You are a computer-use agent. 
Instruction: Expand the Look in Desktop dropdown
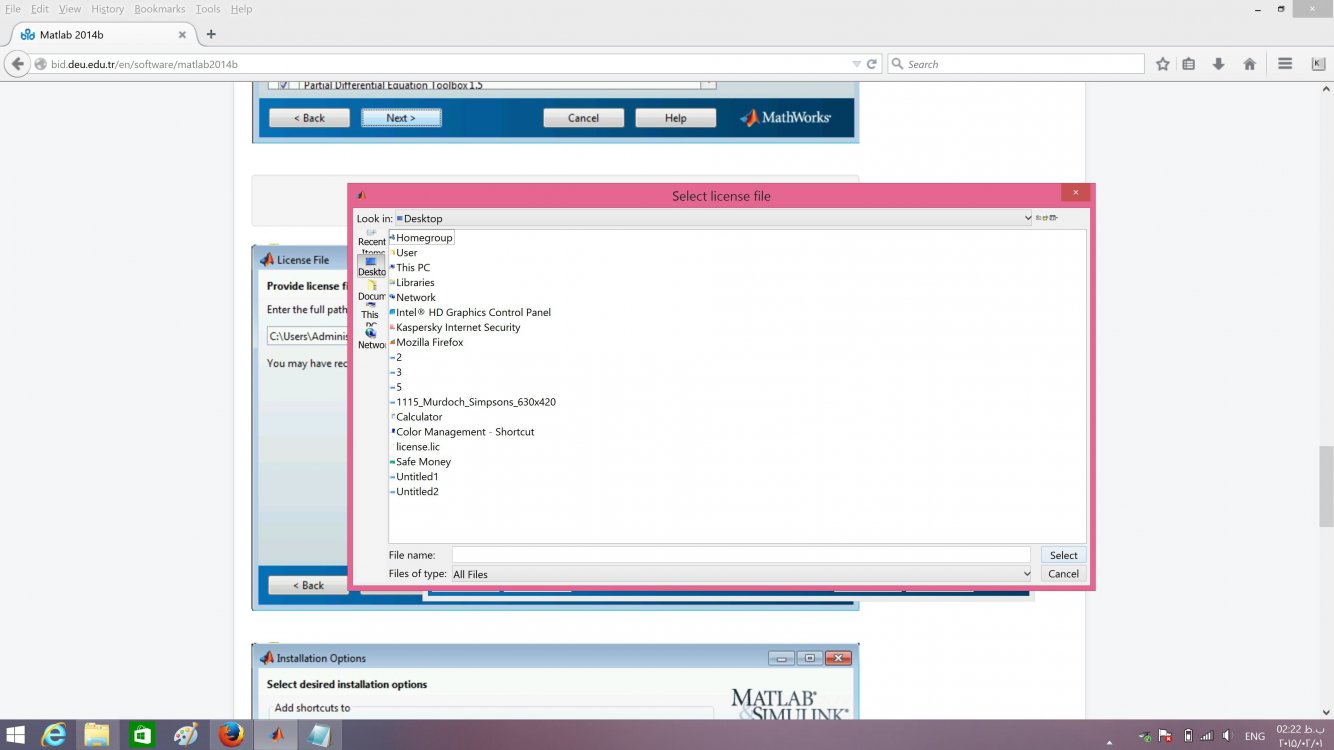click(x=1026, y=218)
